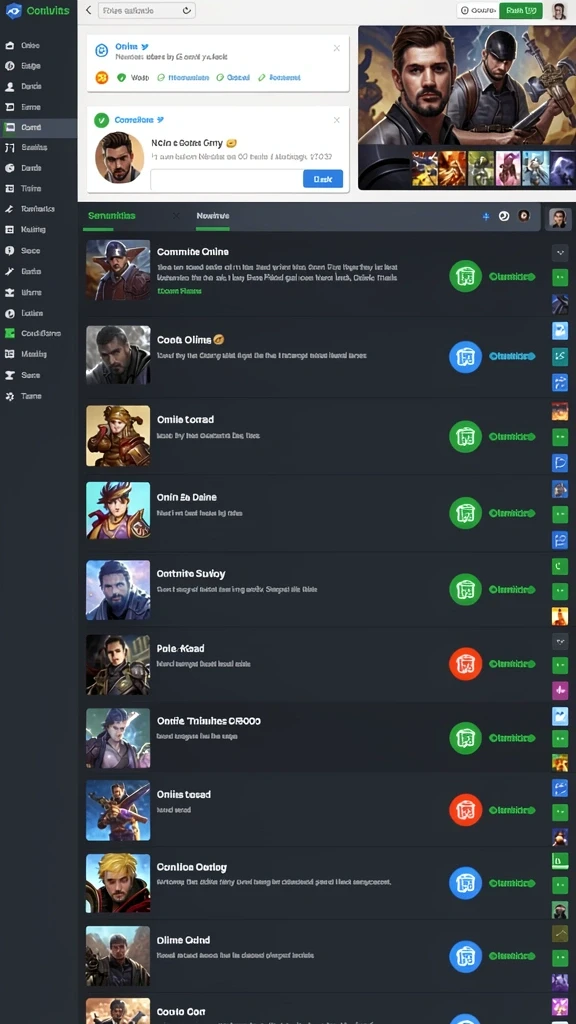Close the first Onine notification card
The image size is (576, 1024).
pyautogui.click(x=336, y=48)
